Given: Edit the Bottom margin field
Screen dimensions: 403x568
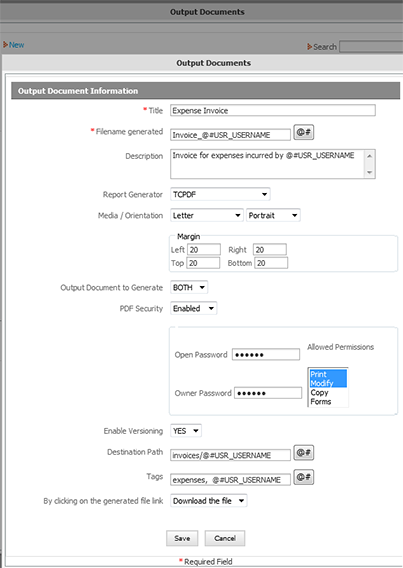Looking at the screenshot, I should tap(271, 263).
